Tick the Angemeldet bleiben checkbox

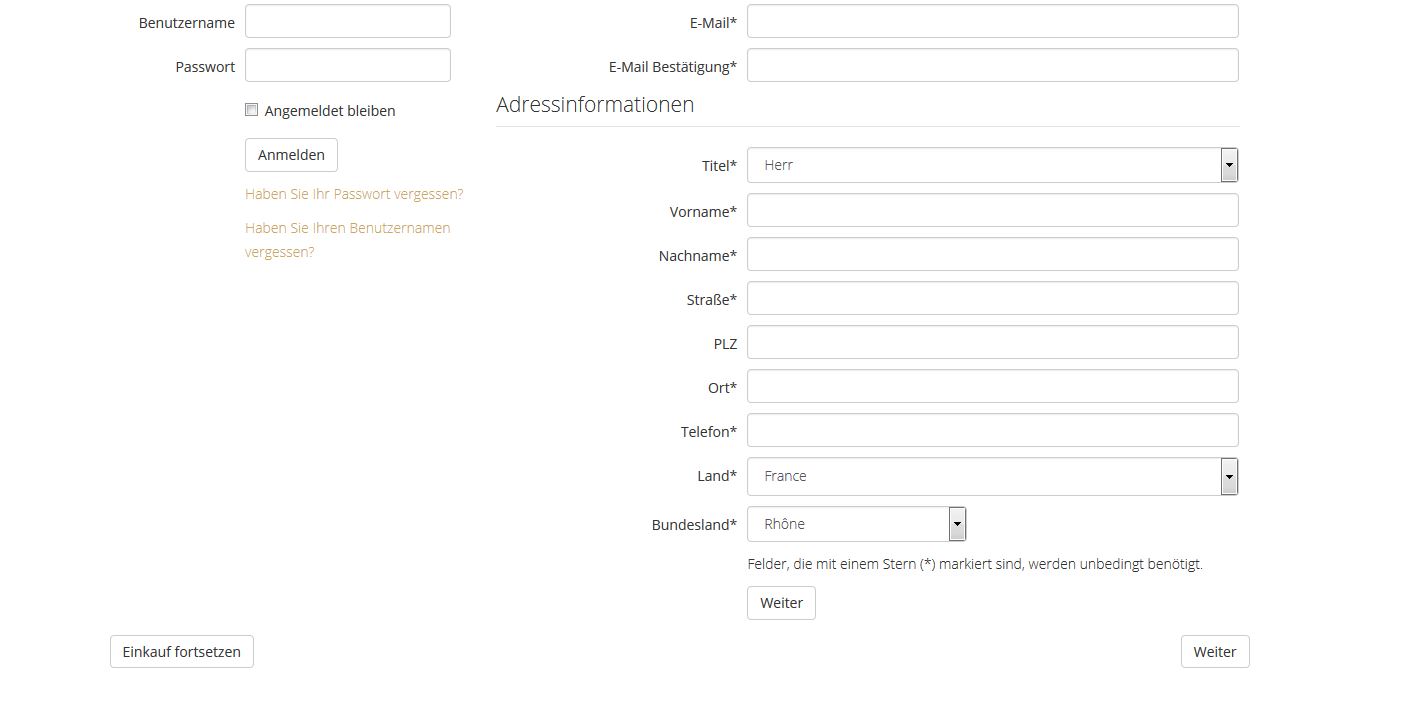coord(252,110)
